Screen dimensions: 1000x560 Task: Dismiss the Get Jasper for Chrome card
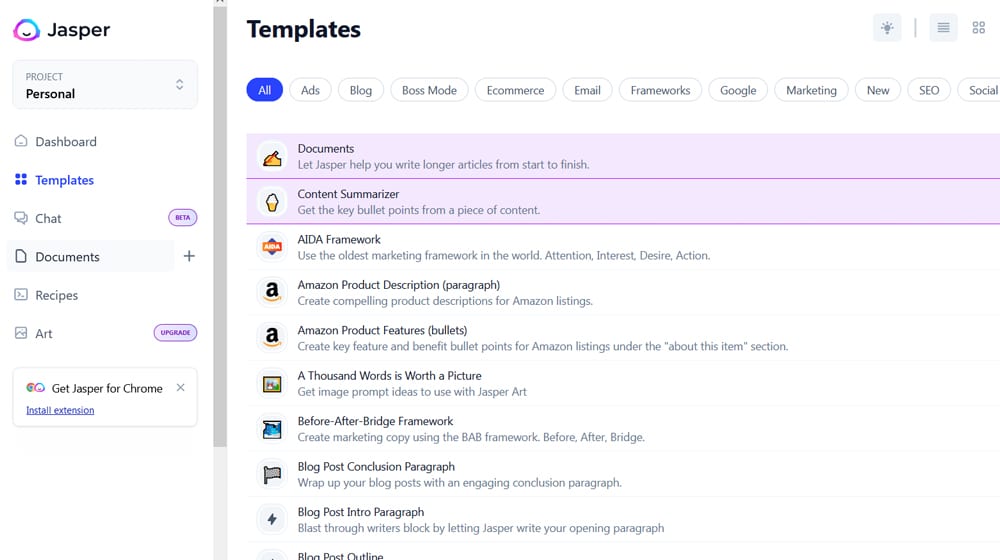(x=181, y=388)
